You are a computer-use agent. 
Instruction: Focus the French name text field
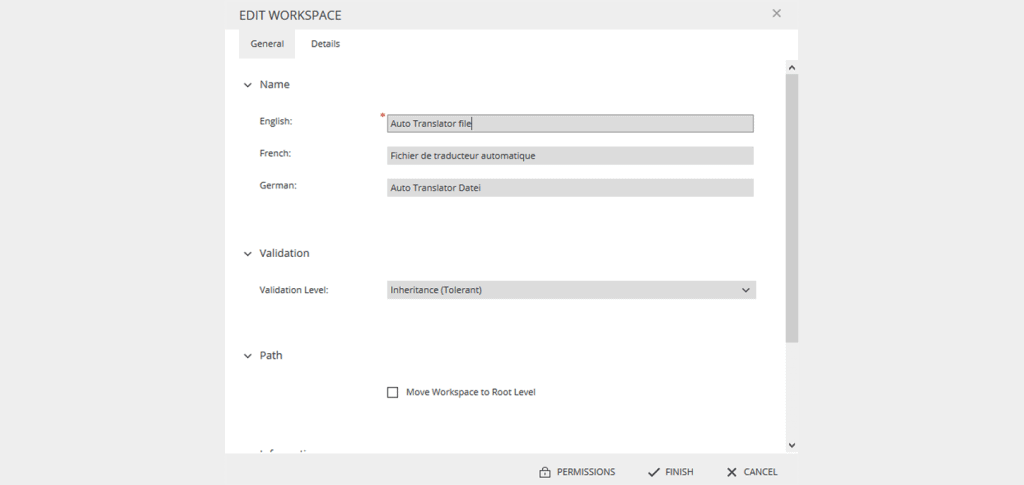(570, 156)
